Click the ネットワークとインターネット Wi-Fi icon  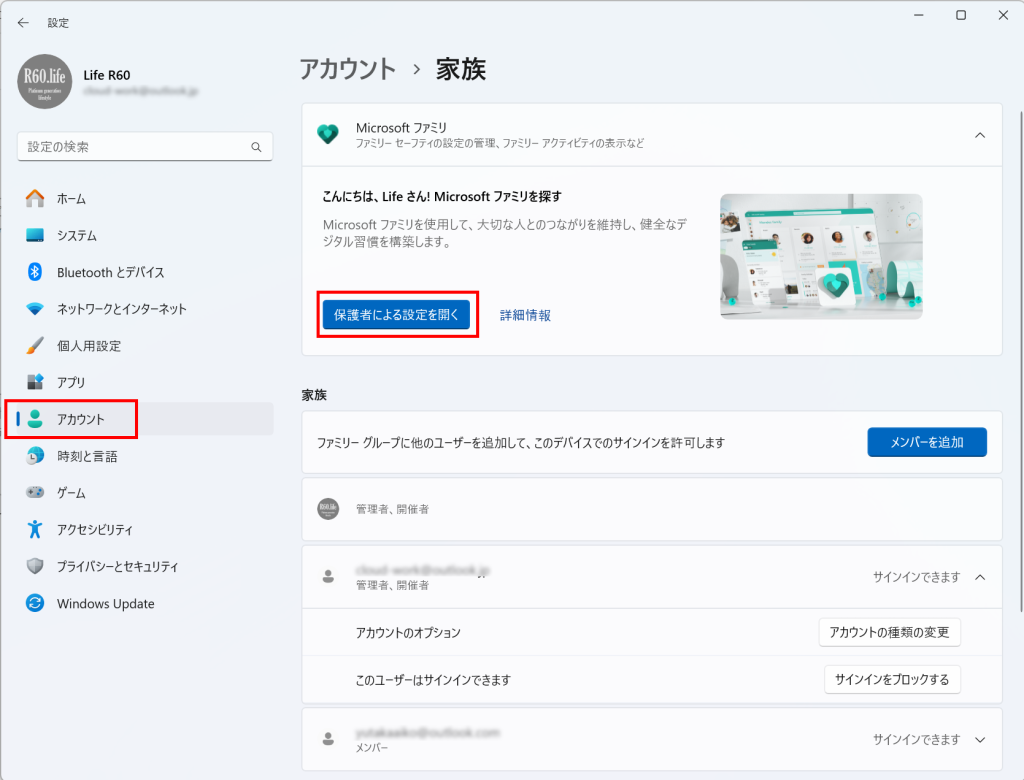coord(35,309)
